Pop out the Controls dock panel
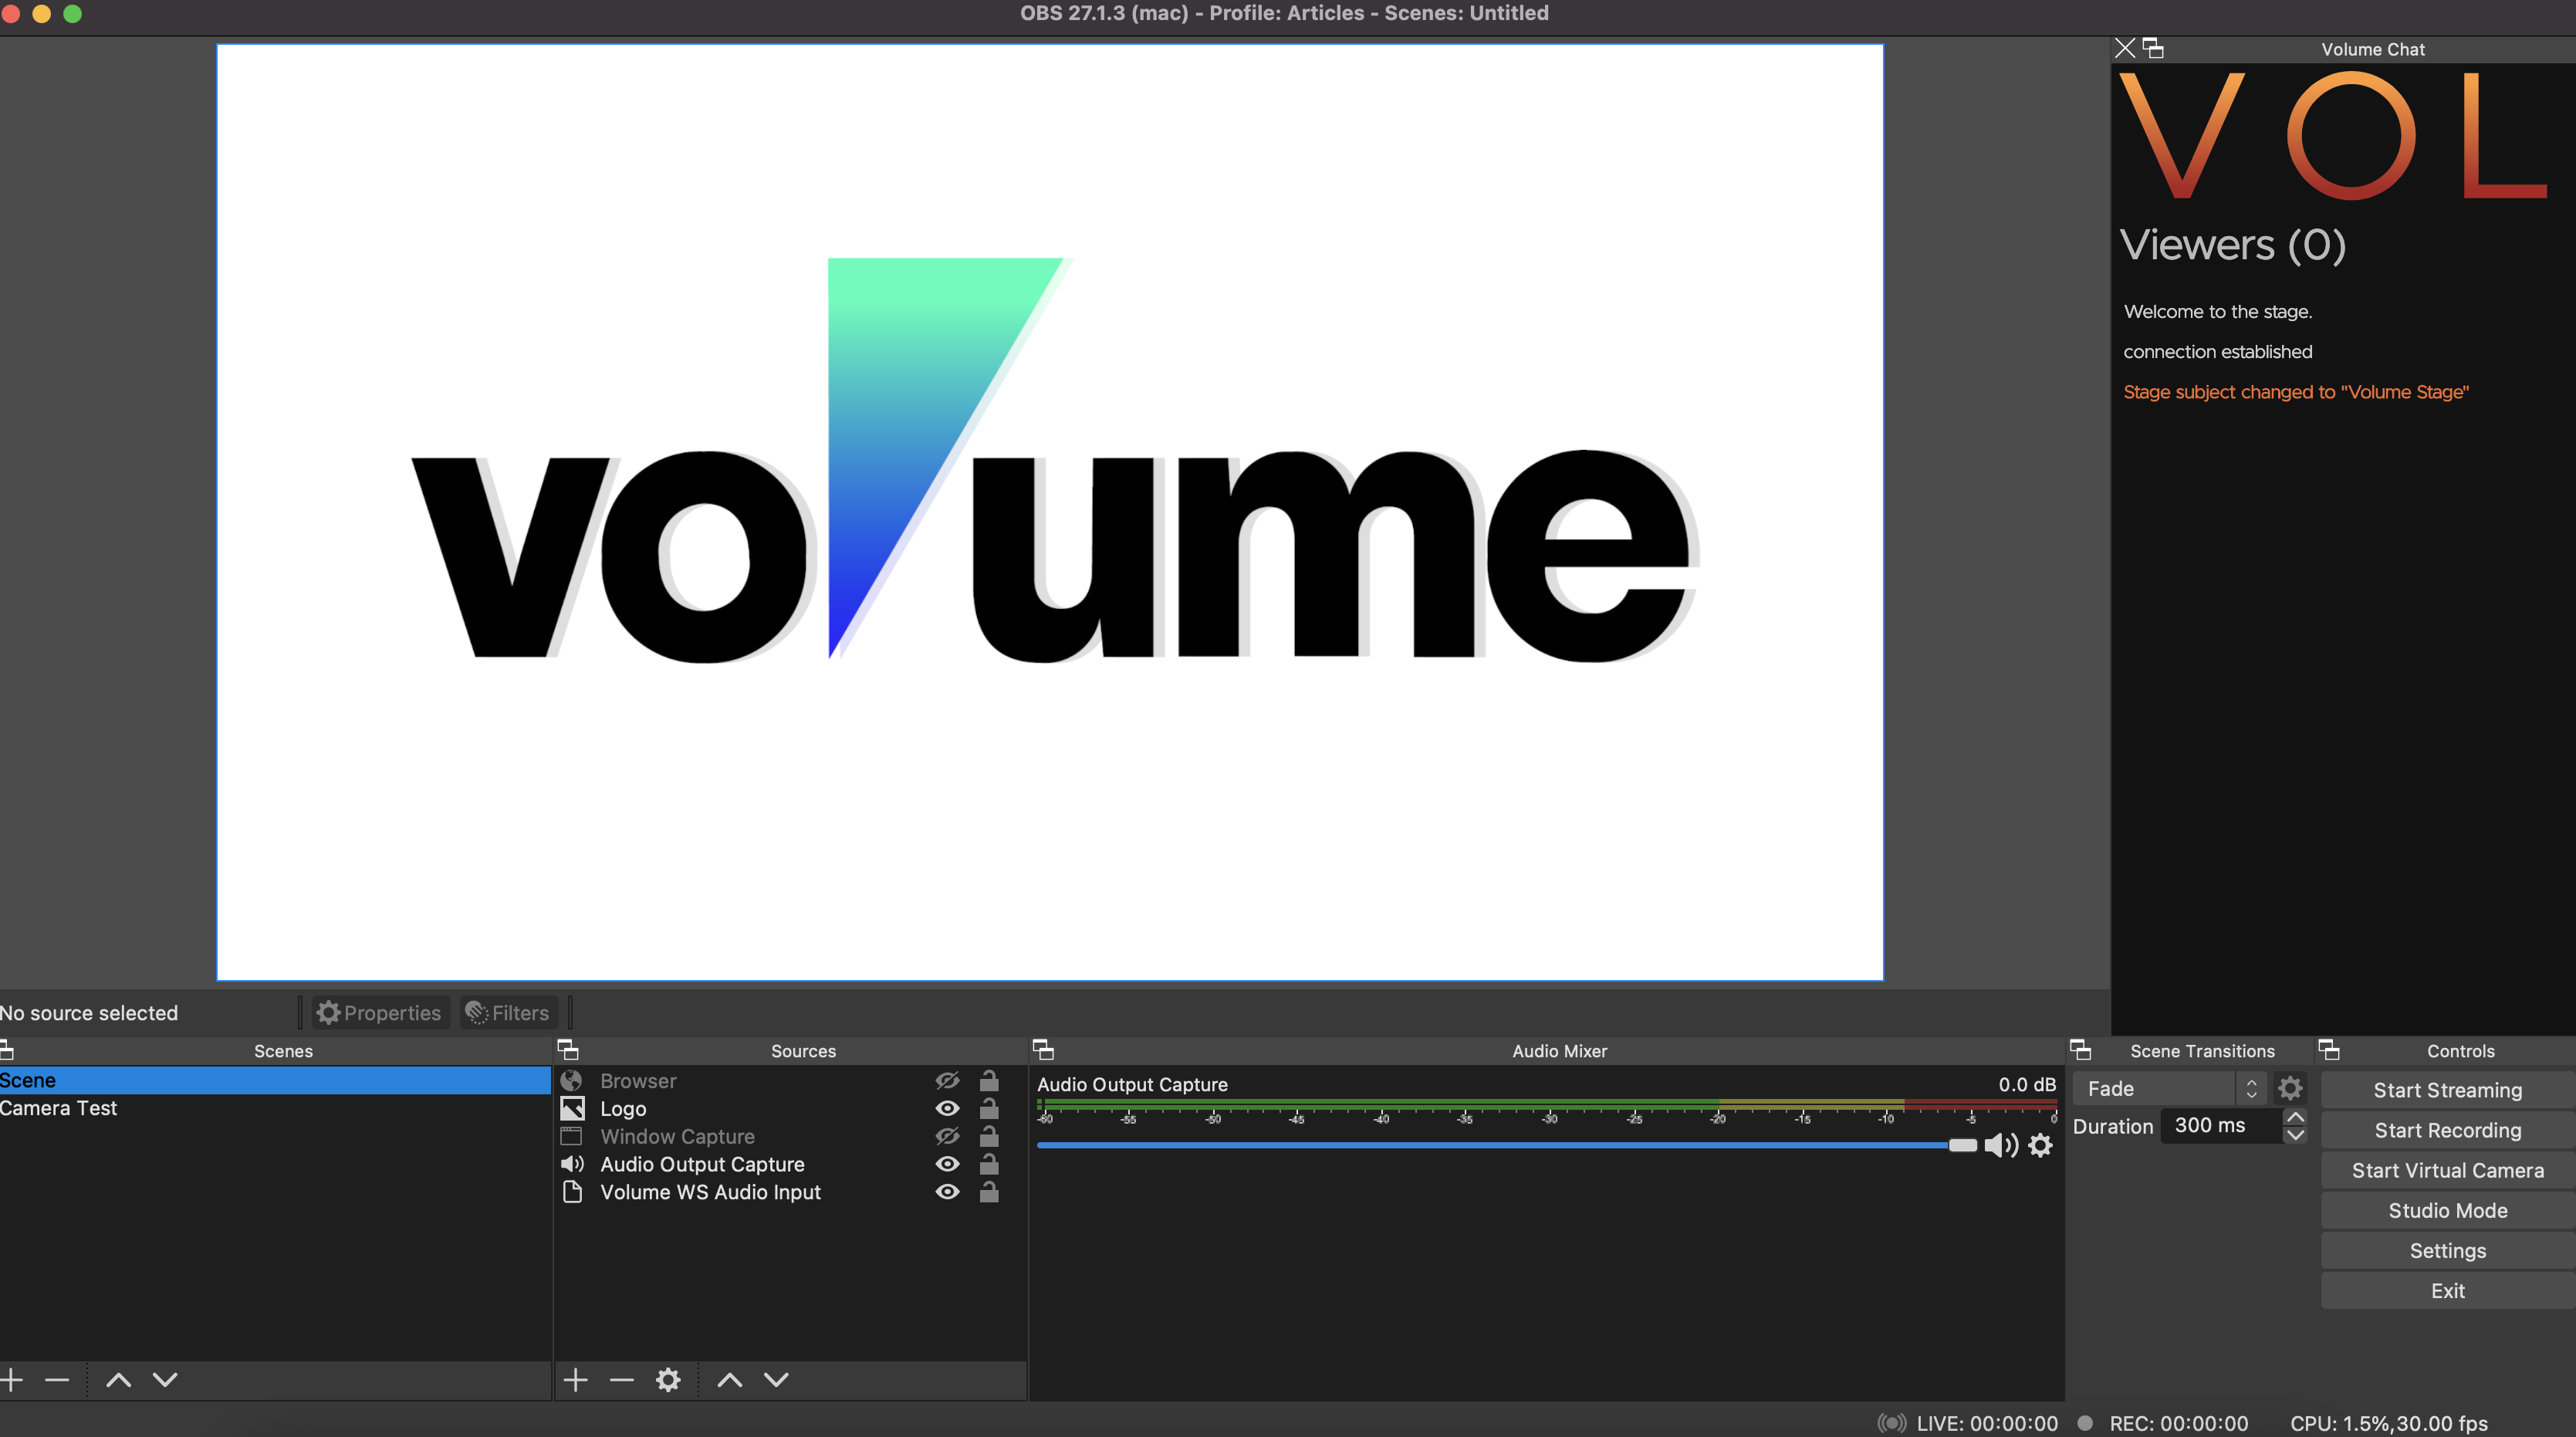This screenshot has height=1437, width=2576. click(x=2329, y=1050)
